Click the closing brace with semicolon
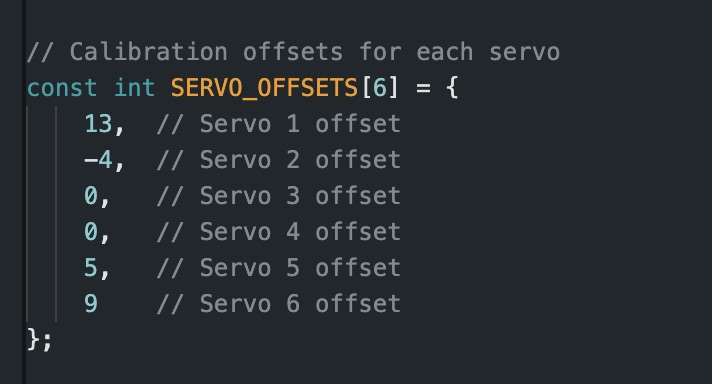Viewport: 712px width, 384px height. (40, 340)
